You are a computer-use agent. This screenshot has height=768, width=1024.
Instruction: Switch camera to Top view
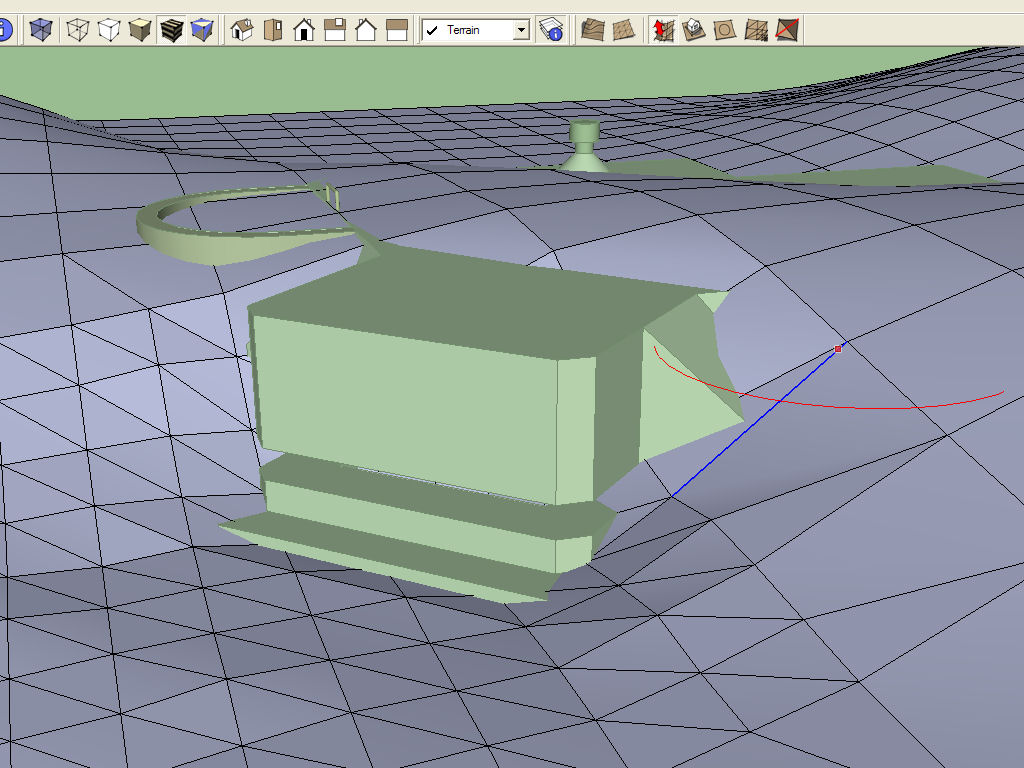272,30
